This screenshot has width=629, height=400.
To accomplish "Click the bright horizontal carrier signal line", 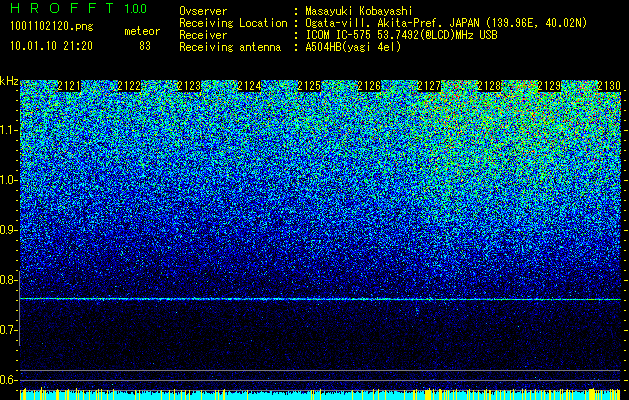I will coord(320,299).
